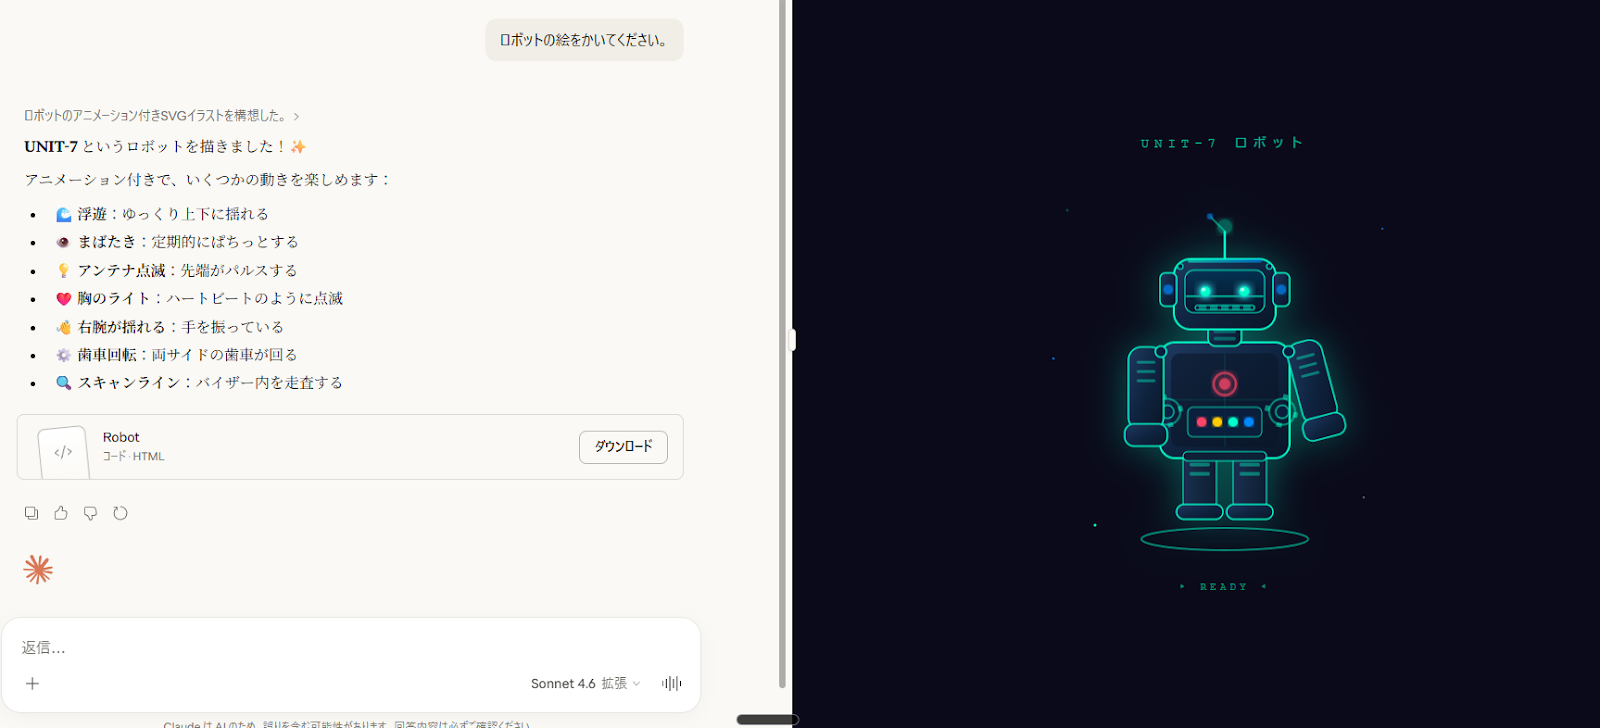Click the panel divider resize handle
The image size is (1600, 728).
click(792, 340)
